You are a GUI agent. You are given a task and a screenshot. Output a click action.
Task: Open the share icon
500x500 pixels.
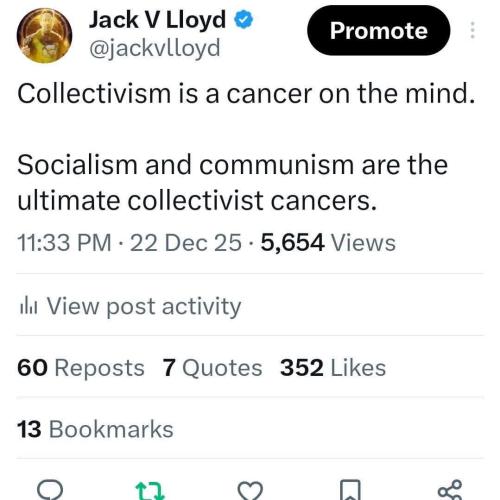point(450,490)
